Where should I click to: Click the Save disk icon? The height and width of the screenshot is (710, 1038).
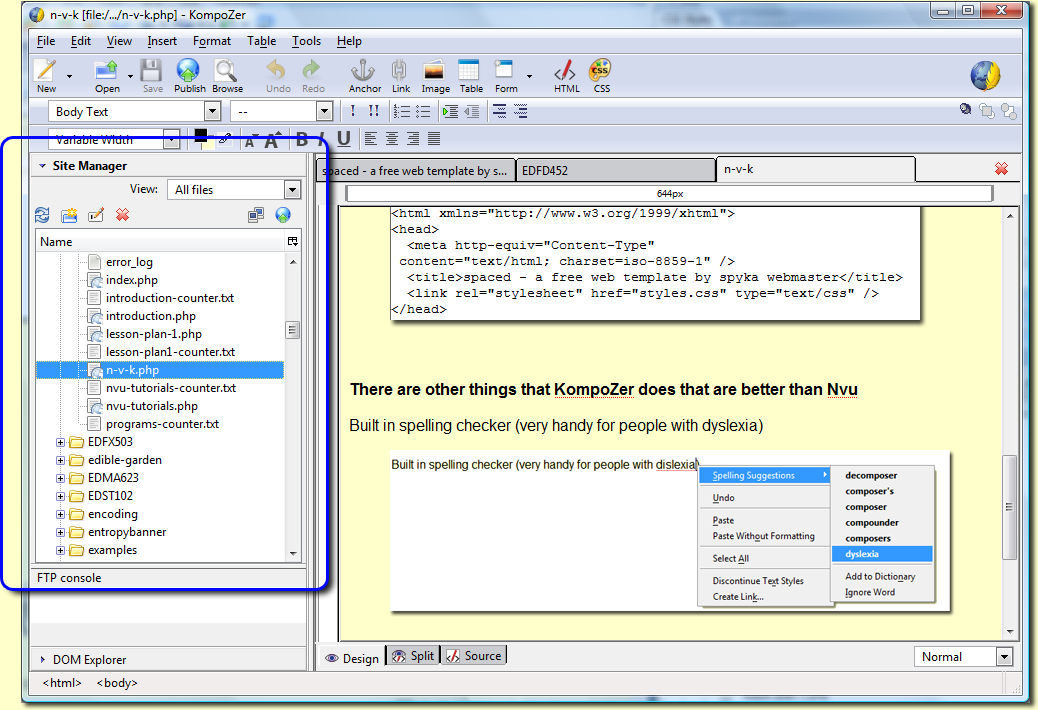coord(152,75)
